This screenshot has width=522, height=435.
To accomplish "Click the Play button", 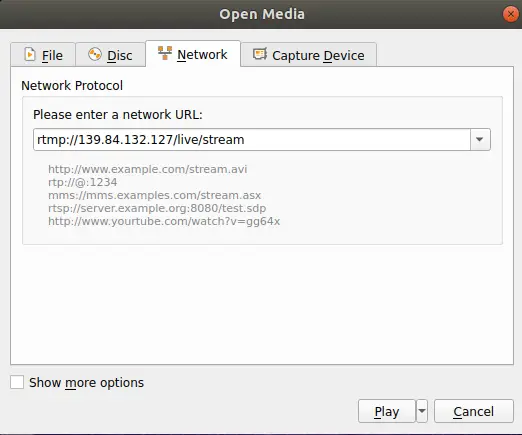I will [387, 411].
